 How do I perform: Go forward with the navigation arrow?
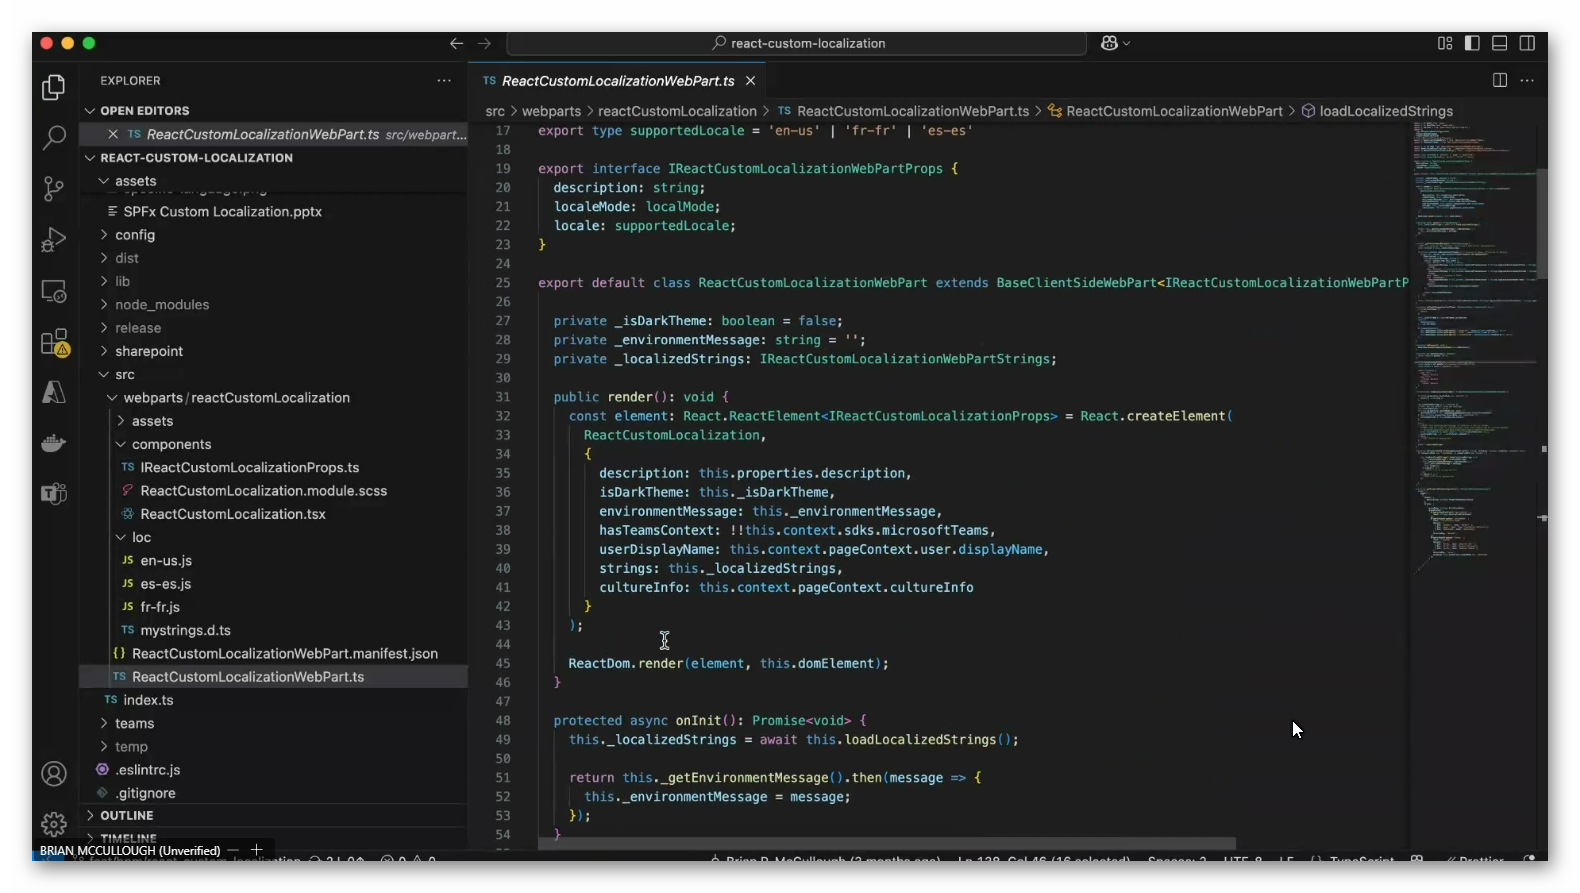pyautogui.click(x=485, y=43)
